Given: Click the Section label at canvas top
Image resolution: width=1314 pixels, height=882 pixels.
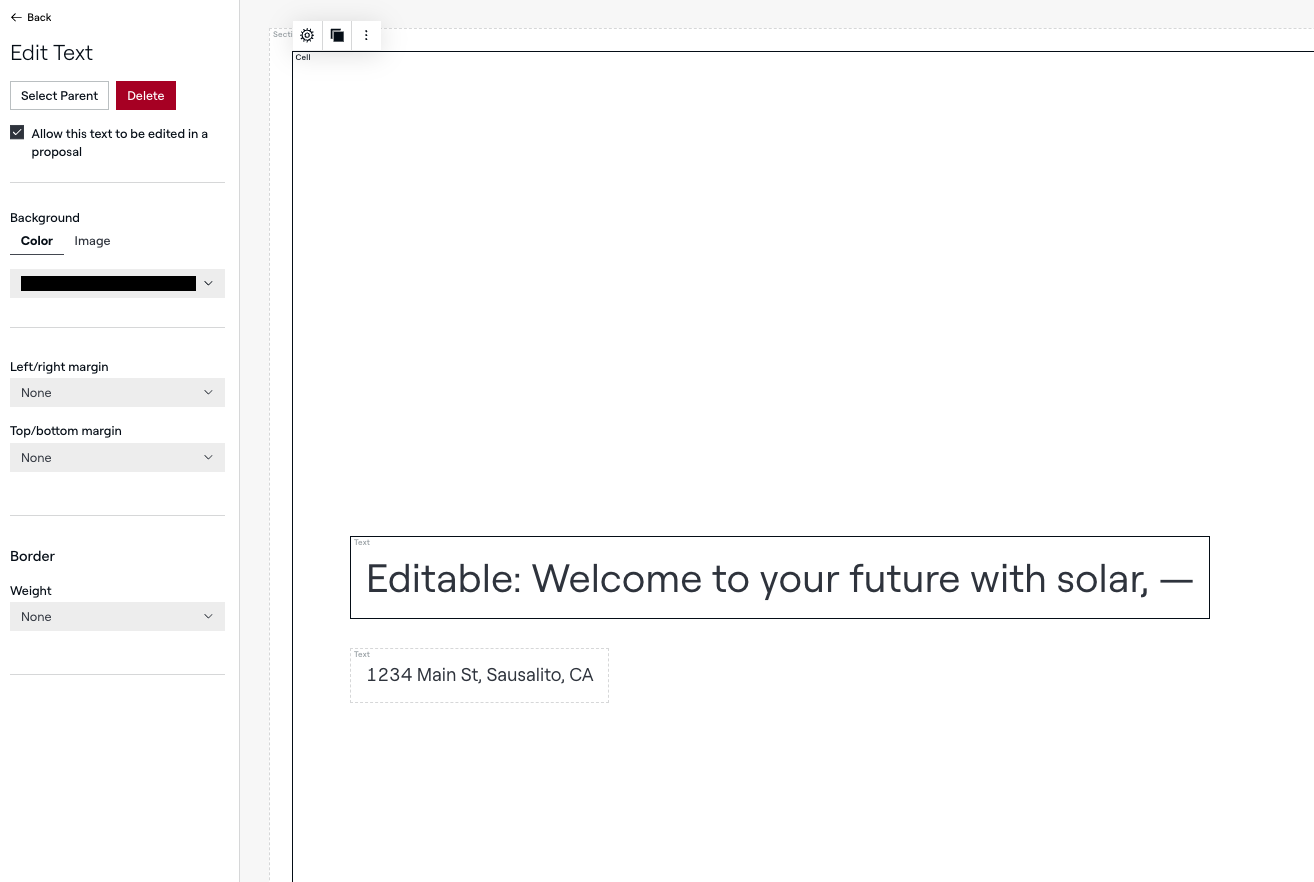Looking at the screenshot, I should tap(281, 34).
